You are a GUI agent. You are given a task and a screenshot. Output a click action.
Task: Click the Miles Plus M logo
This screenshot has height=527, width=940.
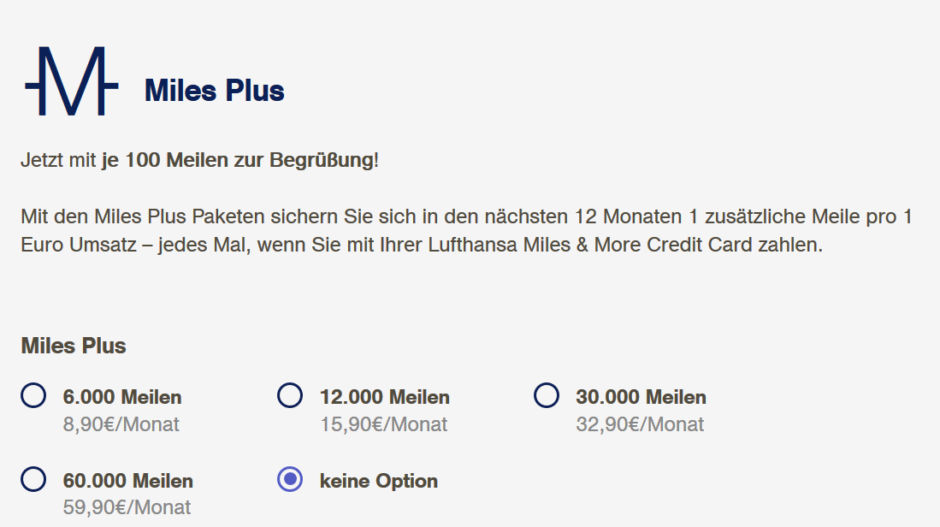click(x=72, y=81)
